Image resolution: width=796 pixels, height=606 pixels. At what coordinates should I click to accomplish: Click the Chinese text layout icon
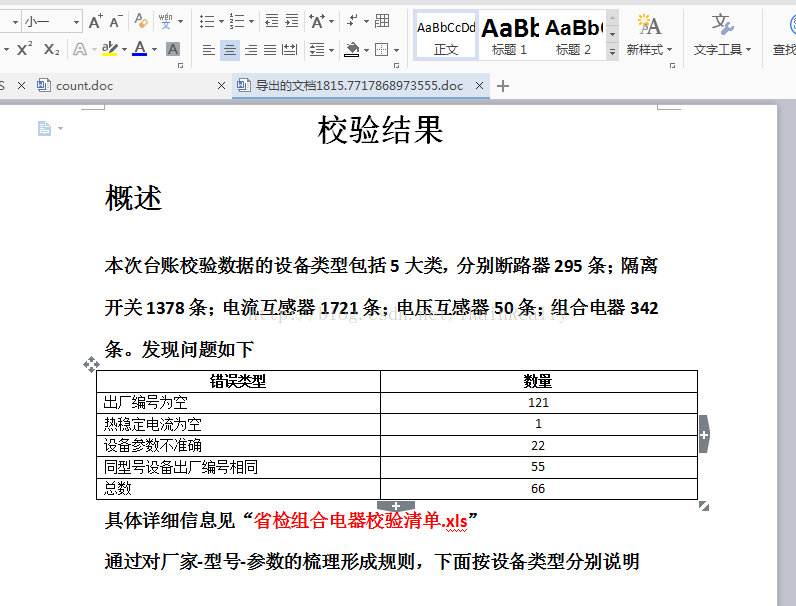(318, 21)
